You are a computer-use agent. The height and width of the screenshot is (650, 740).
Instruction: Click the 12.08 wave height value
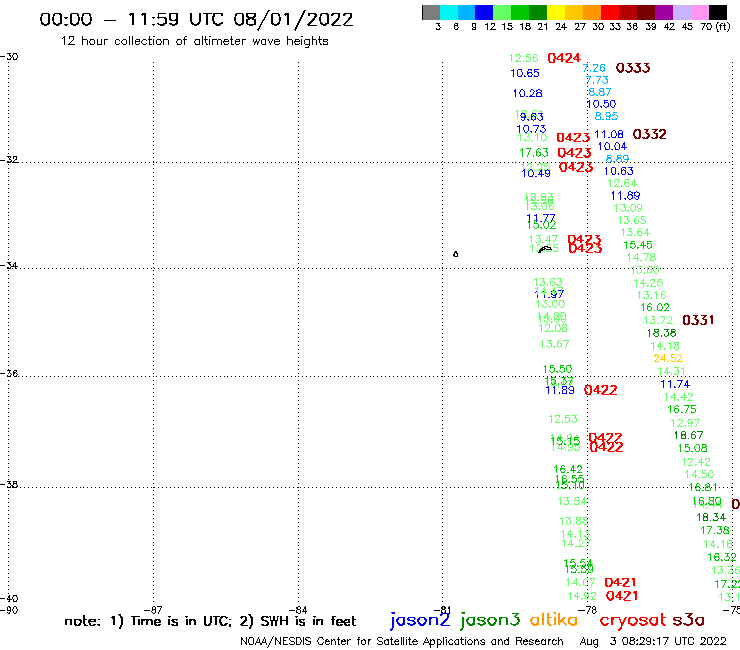click(553, 328)
